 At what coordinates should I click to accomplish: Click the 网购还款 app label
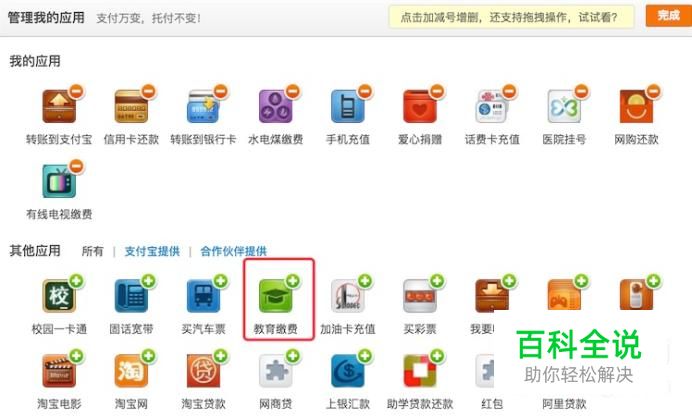[636, 140]
